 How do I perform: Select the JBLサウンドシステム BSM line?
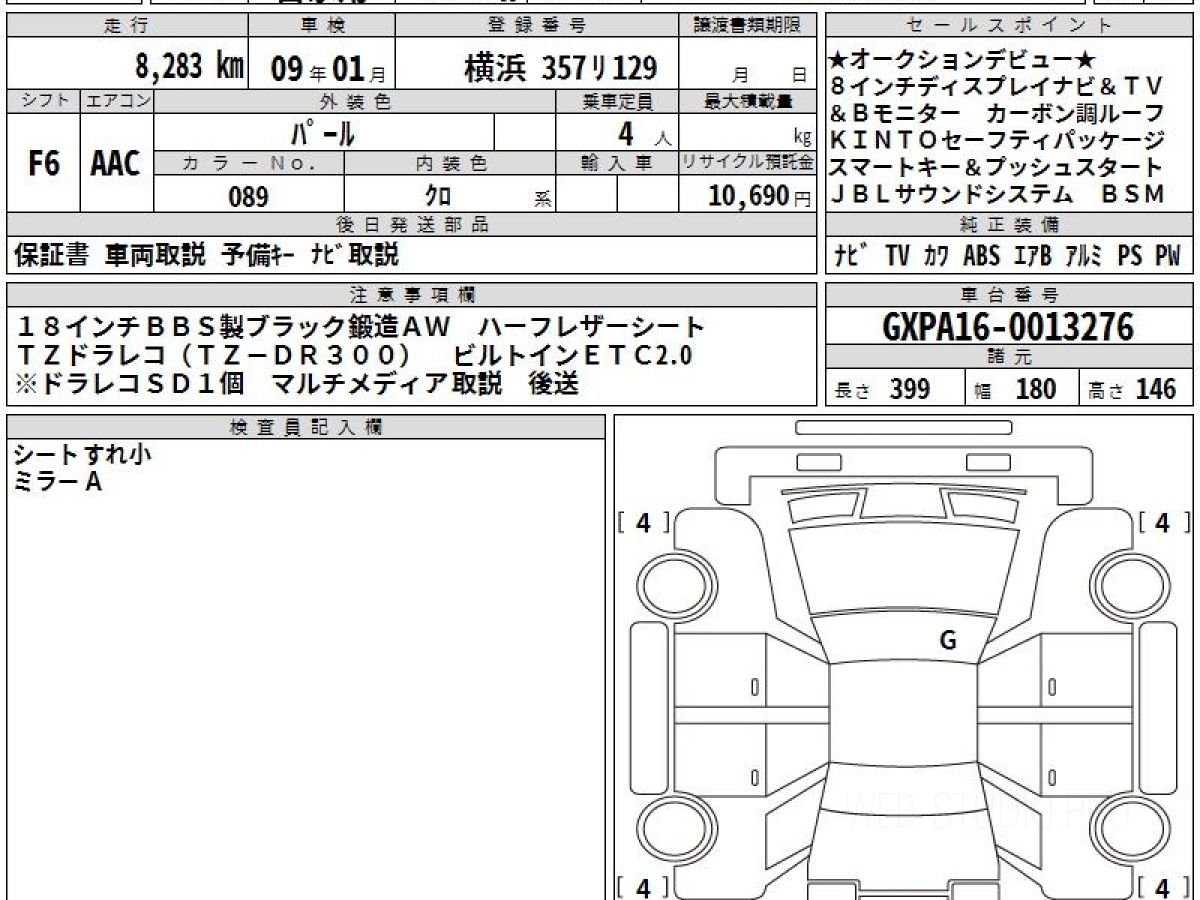point(998,194)
